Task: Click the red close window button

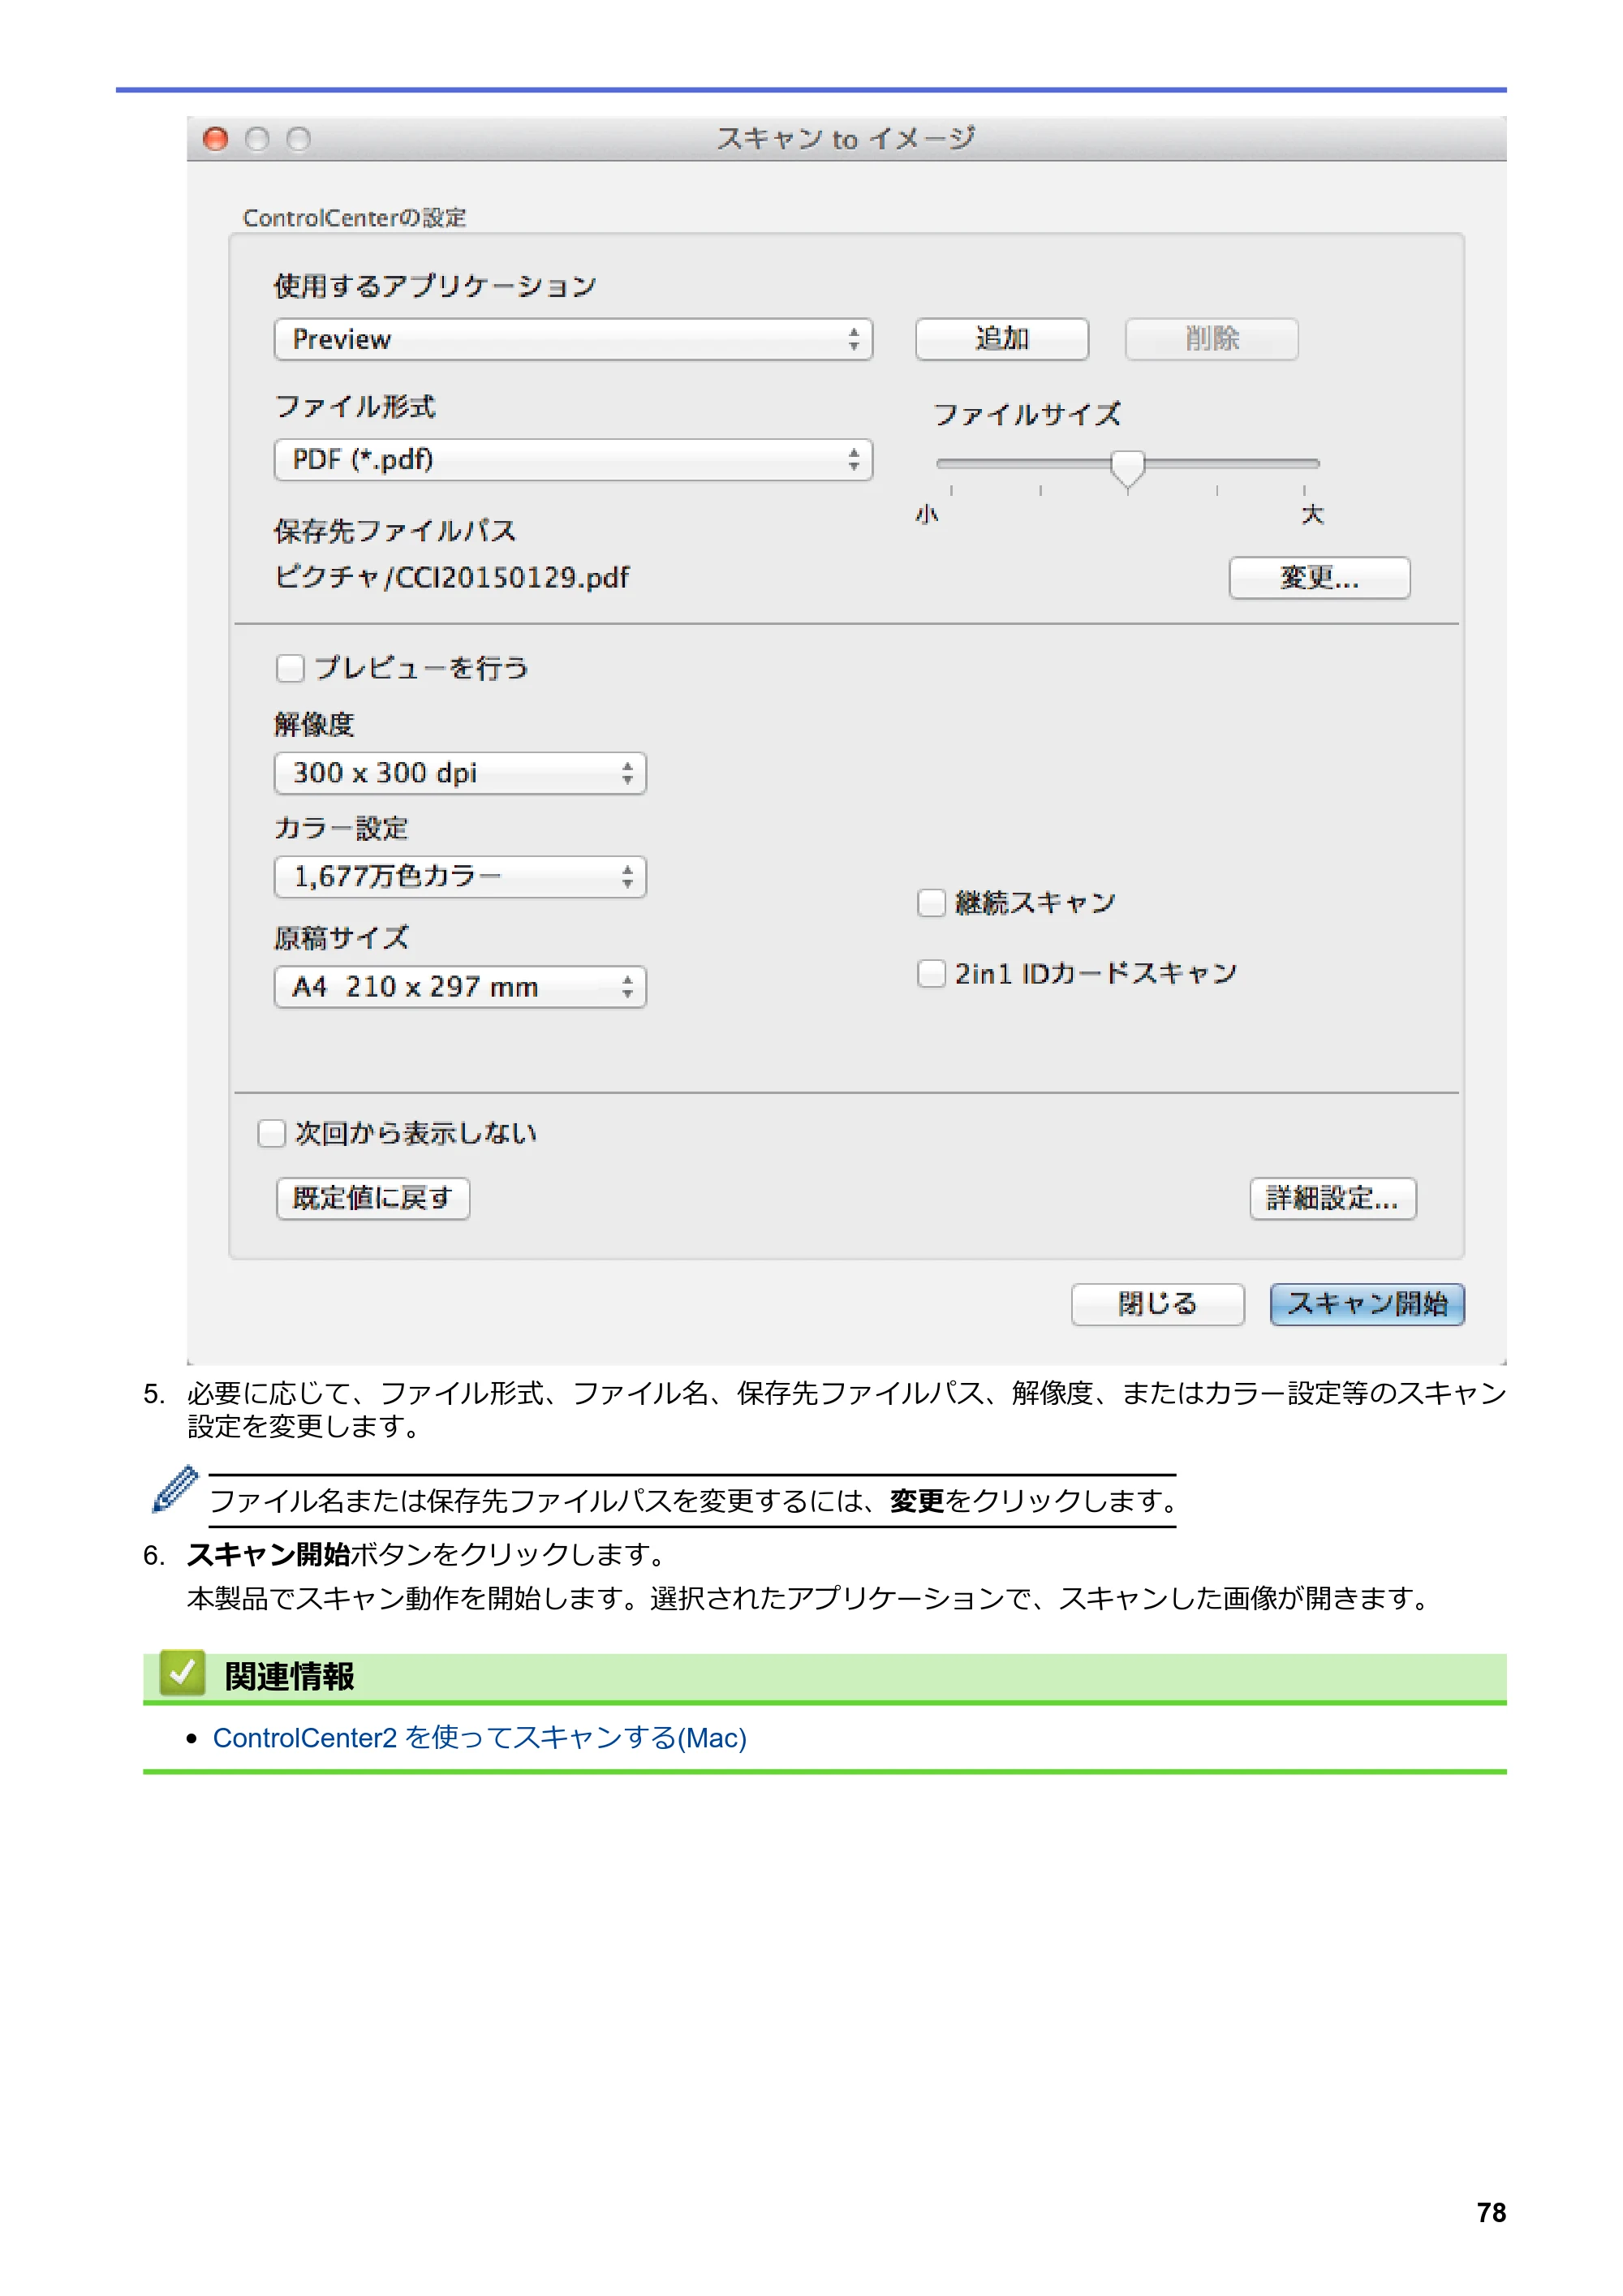Action: pyautogui.click(x=215, y=139)
